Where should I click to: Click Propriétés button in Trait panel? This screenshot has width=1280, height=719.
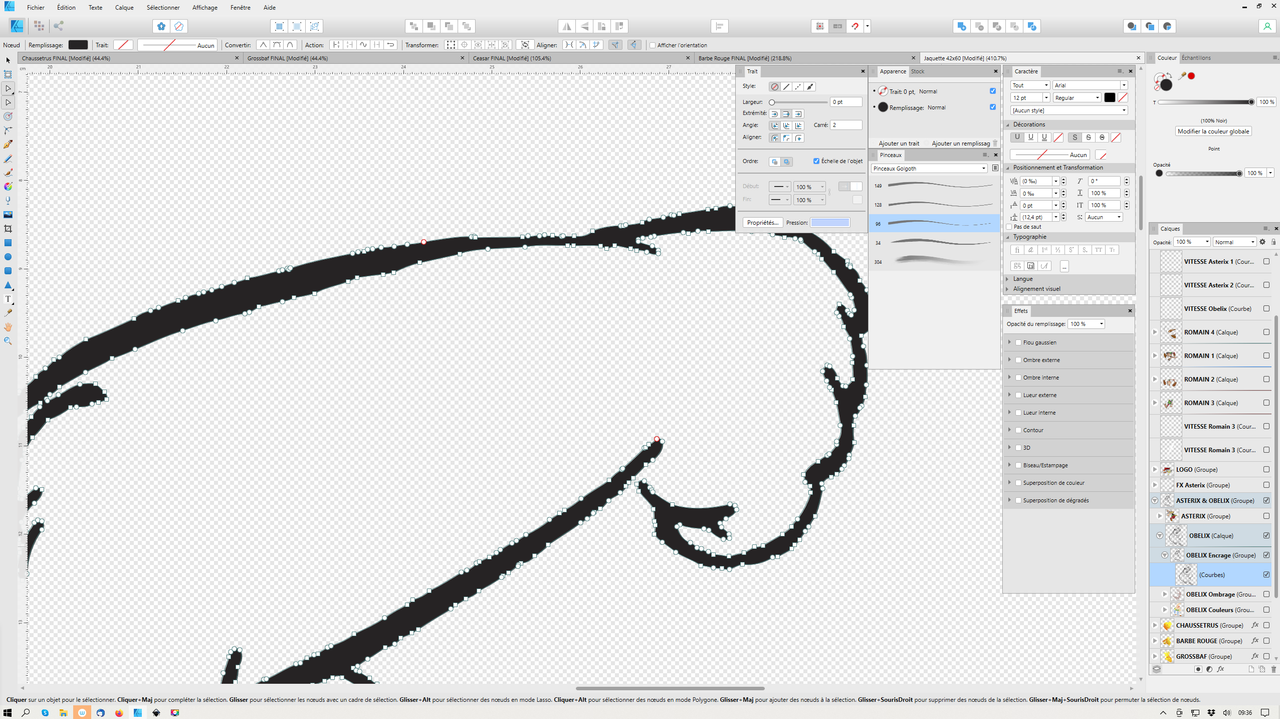tap(763, 223)
